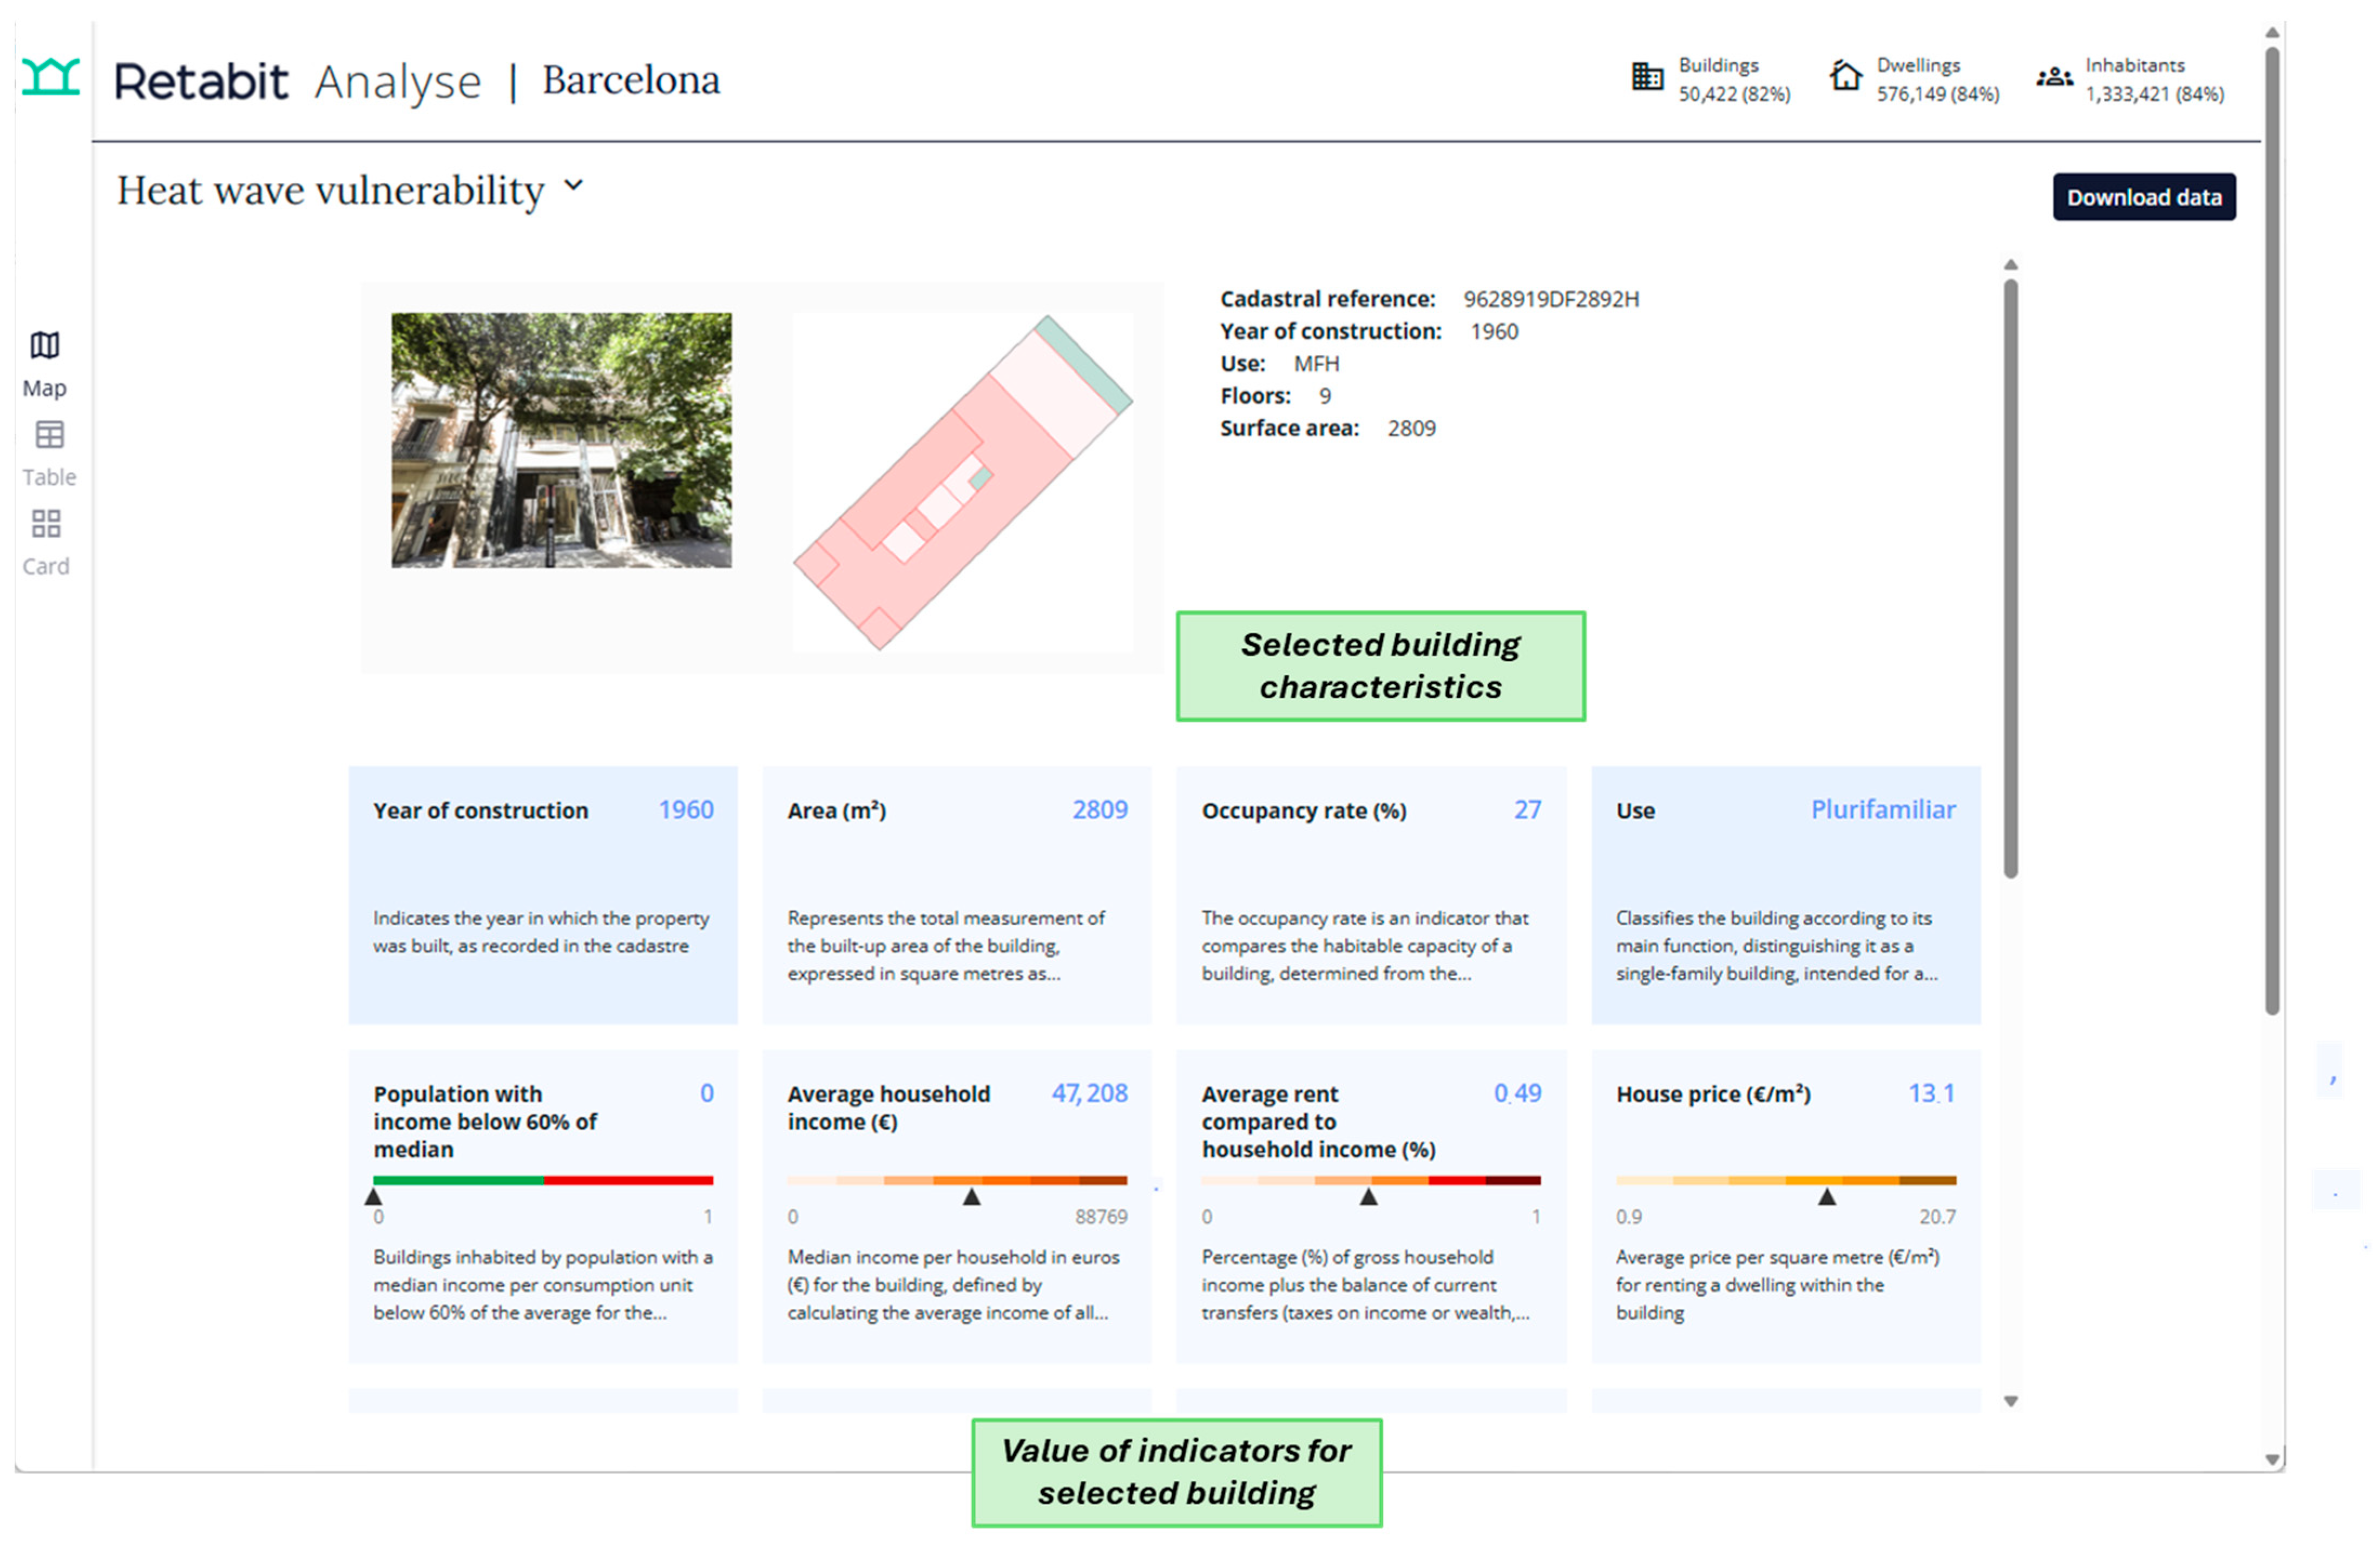Click the Average household income card title
Viewport: 2380px width, 1543px height.
coord(889,1108)
